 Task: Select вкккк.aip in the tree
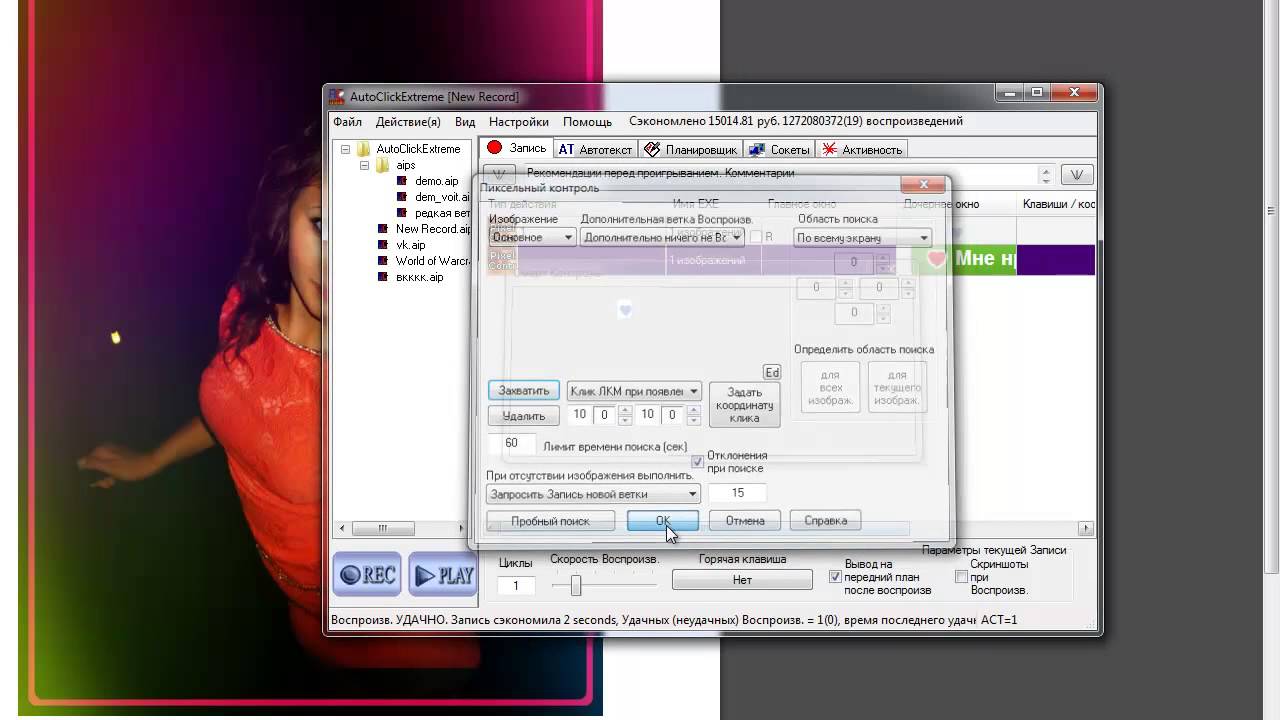coord(419,277)
